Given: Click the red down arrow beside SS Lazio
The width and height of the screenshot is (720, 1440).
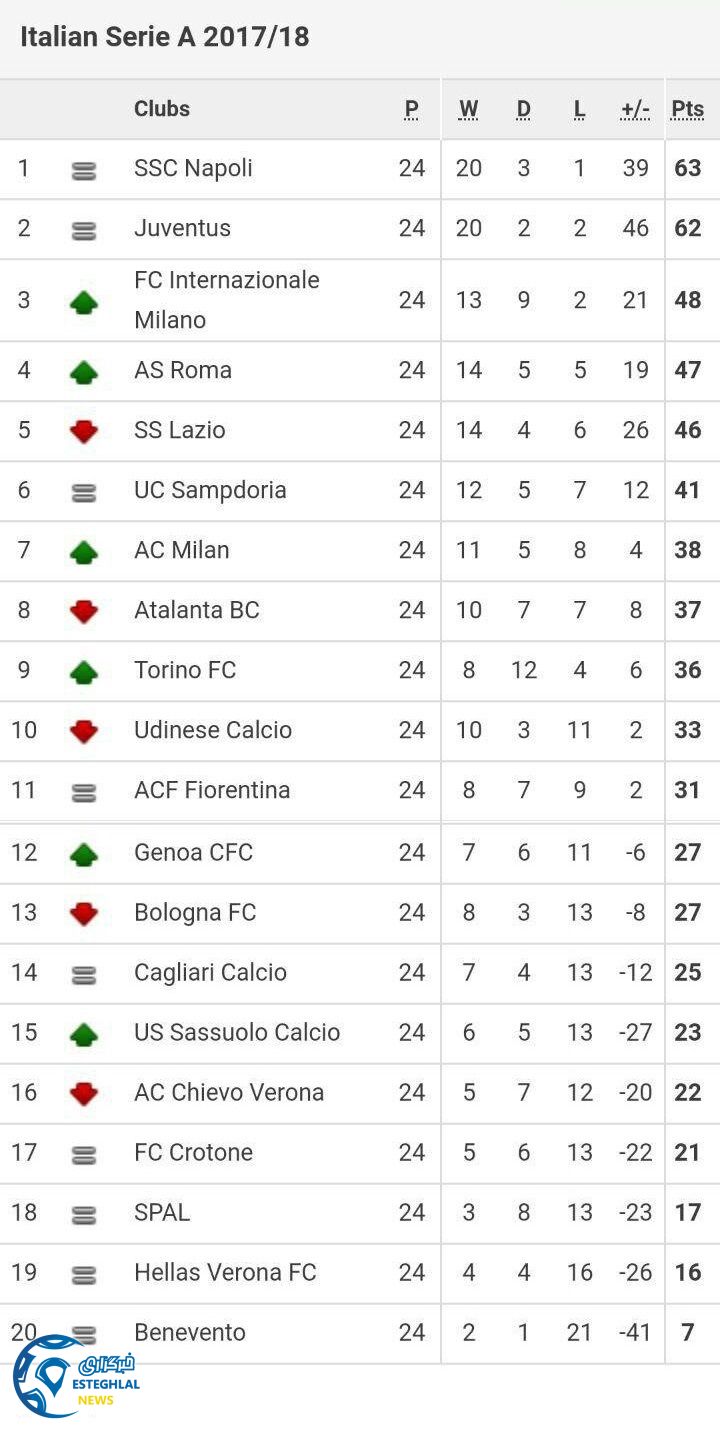Looking at the screenshot, I should point(84,432).
